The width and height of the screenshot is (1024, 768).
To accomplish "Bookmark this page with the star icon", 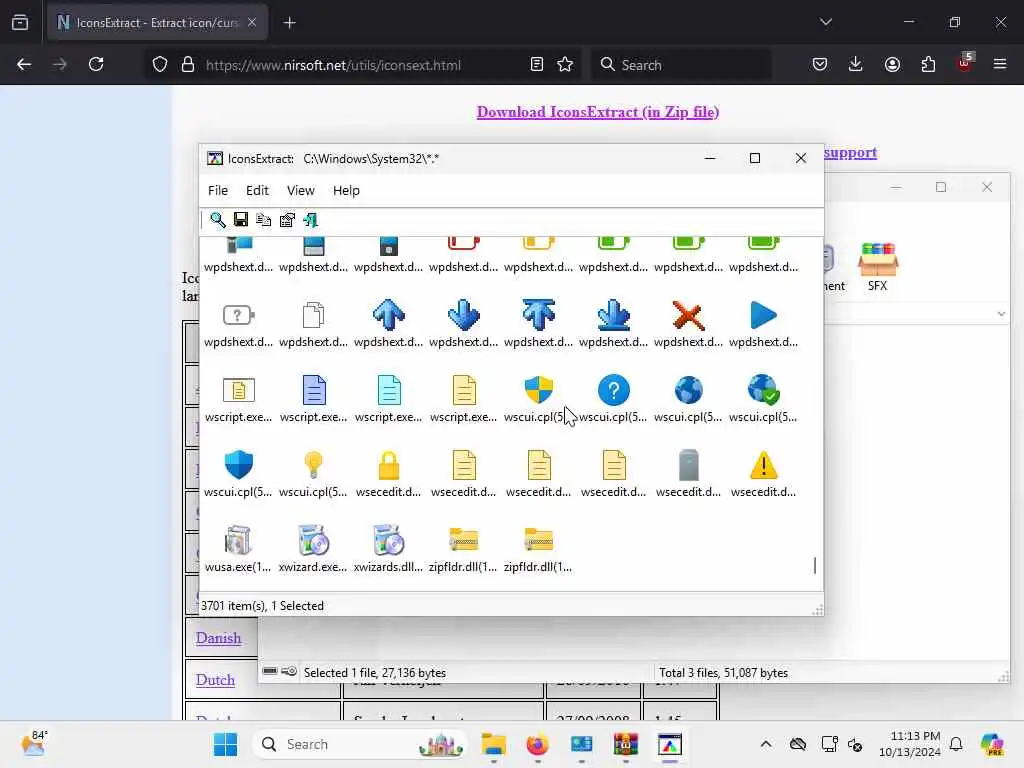I will click(x=565, y=64).
